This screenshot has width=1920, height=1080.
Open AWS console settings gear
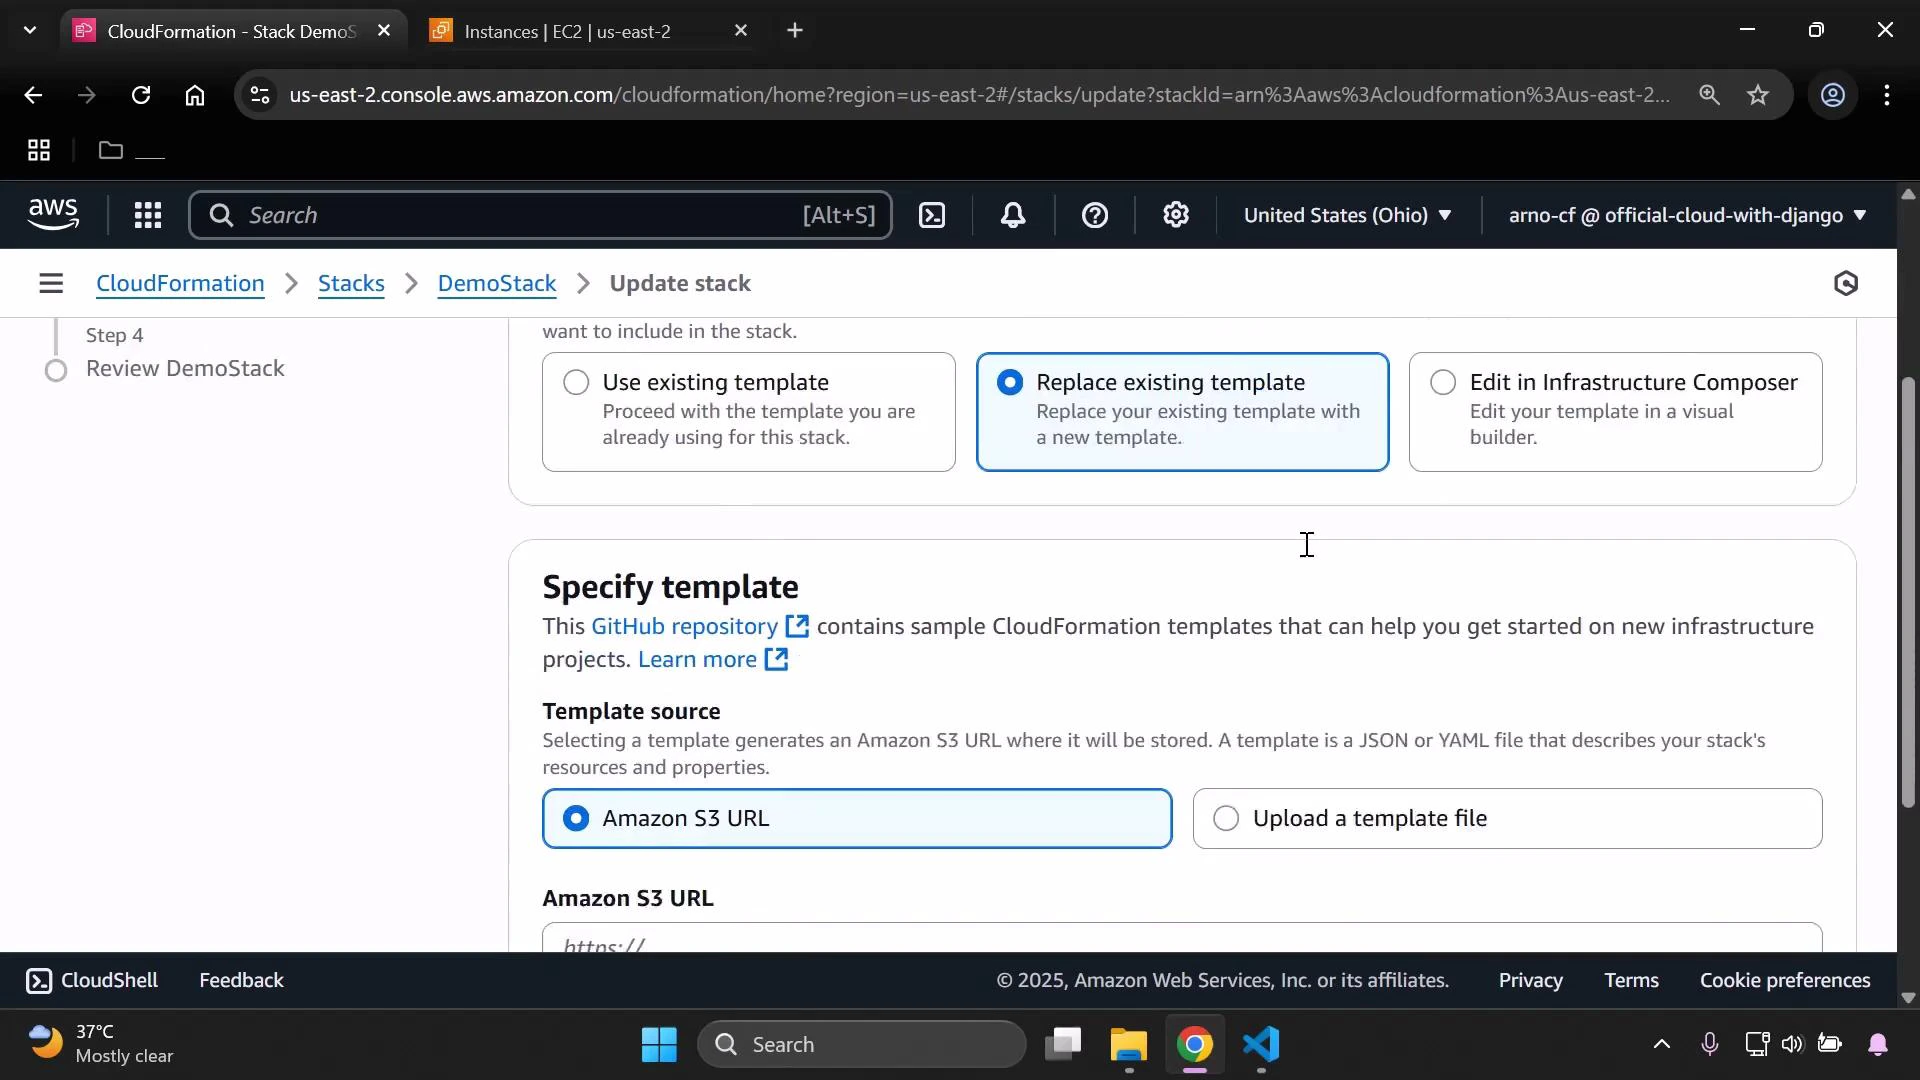click(x=1176, y=215)
